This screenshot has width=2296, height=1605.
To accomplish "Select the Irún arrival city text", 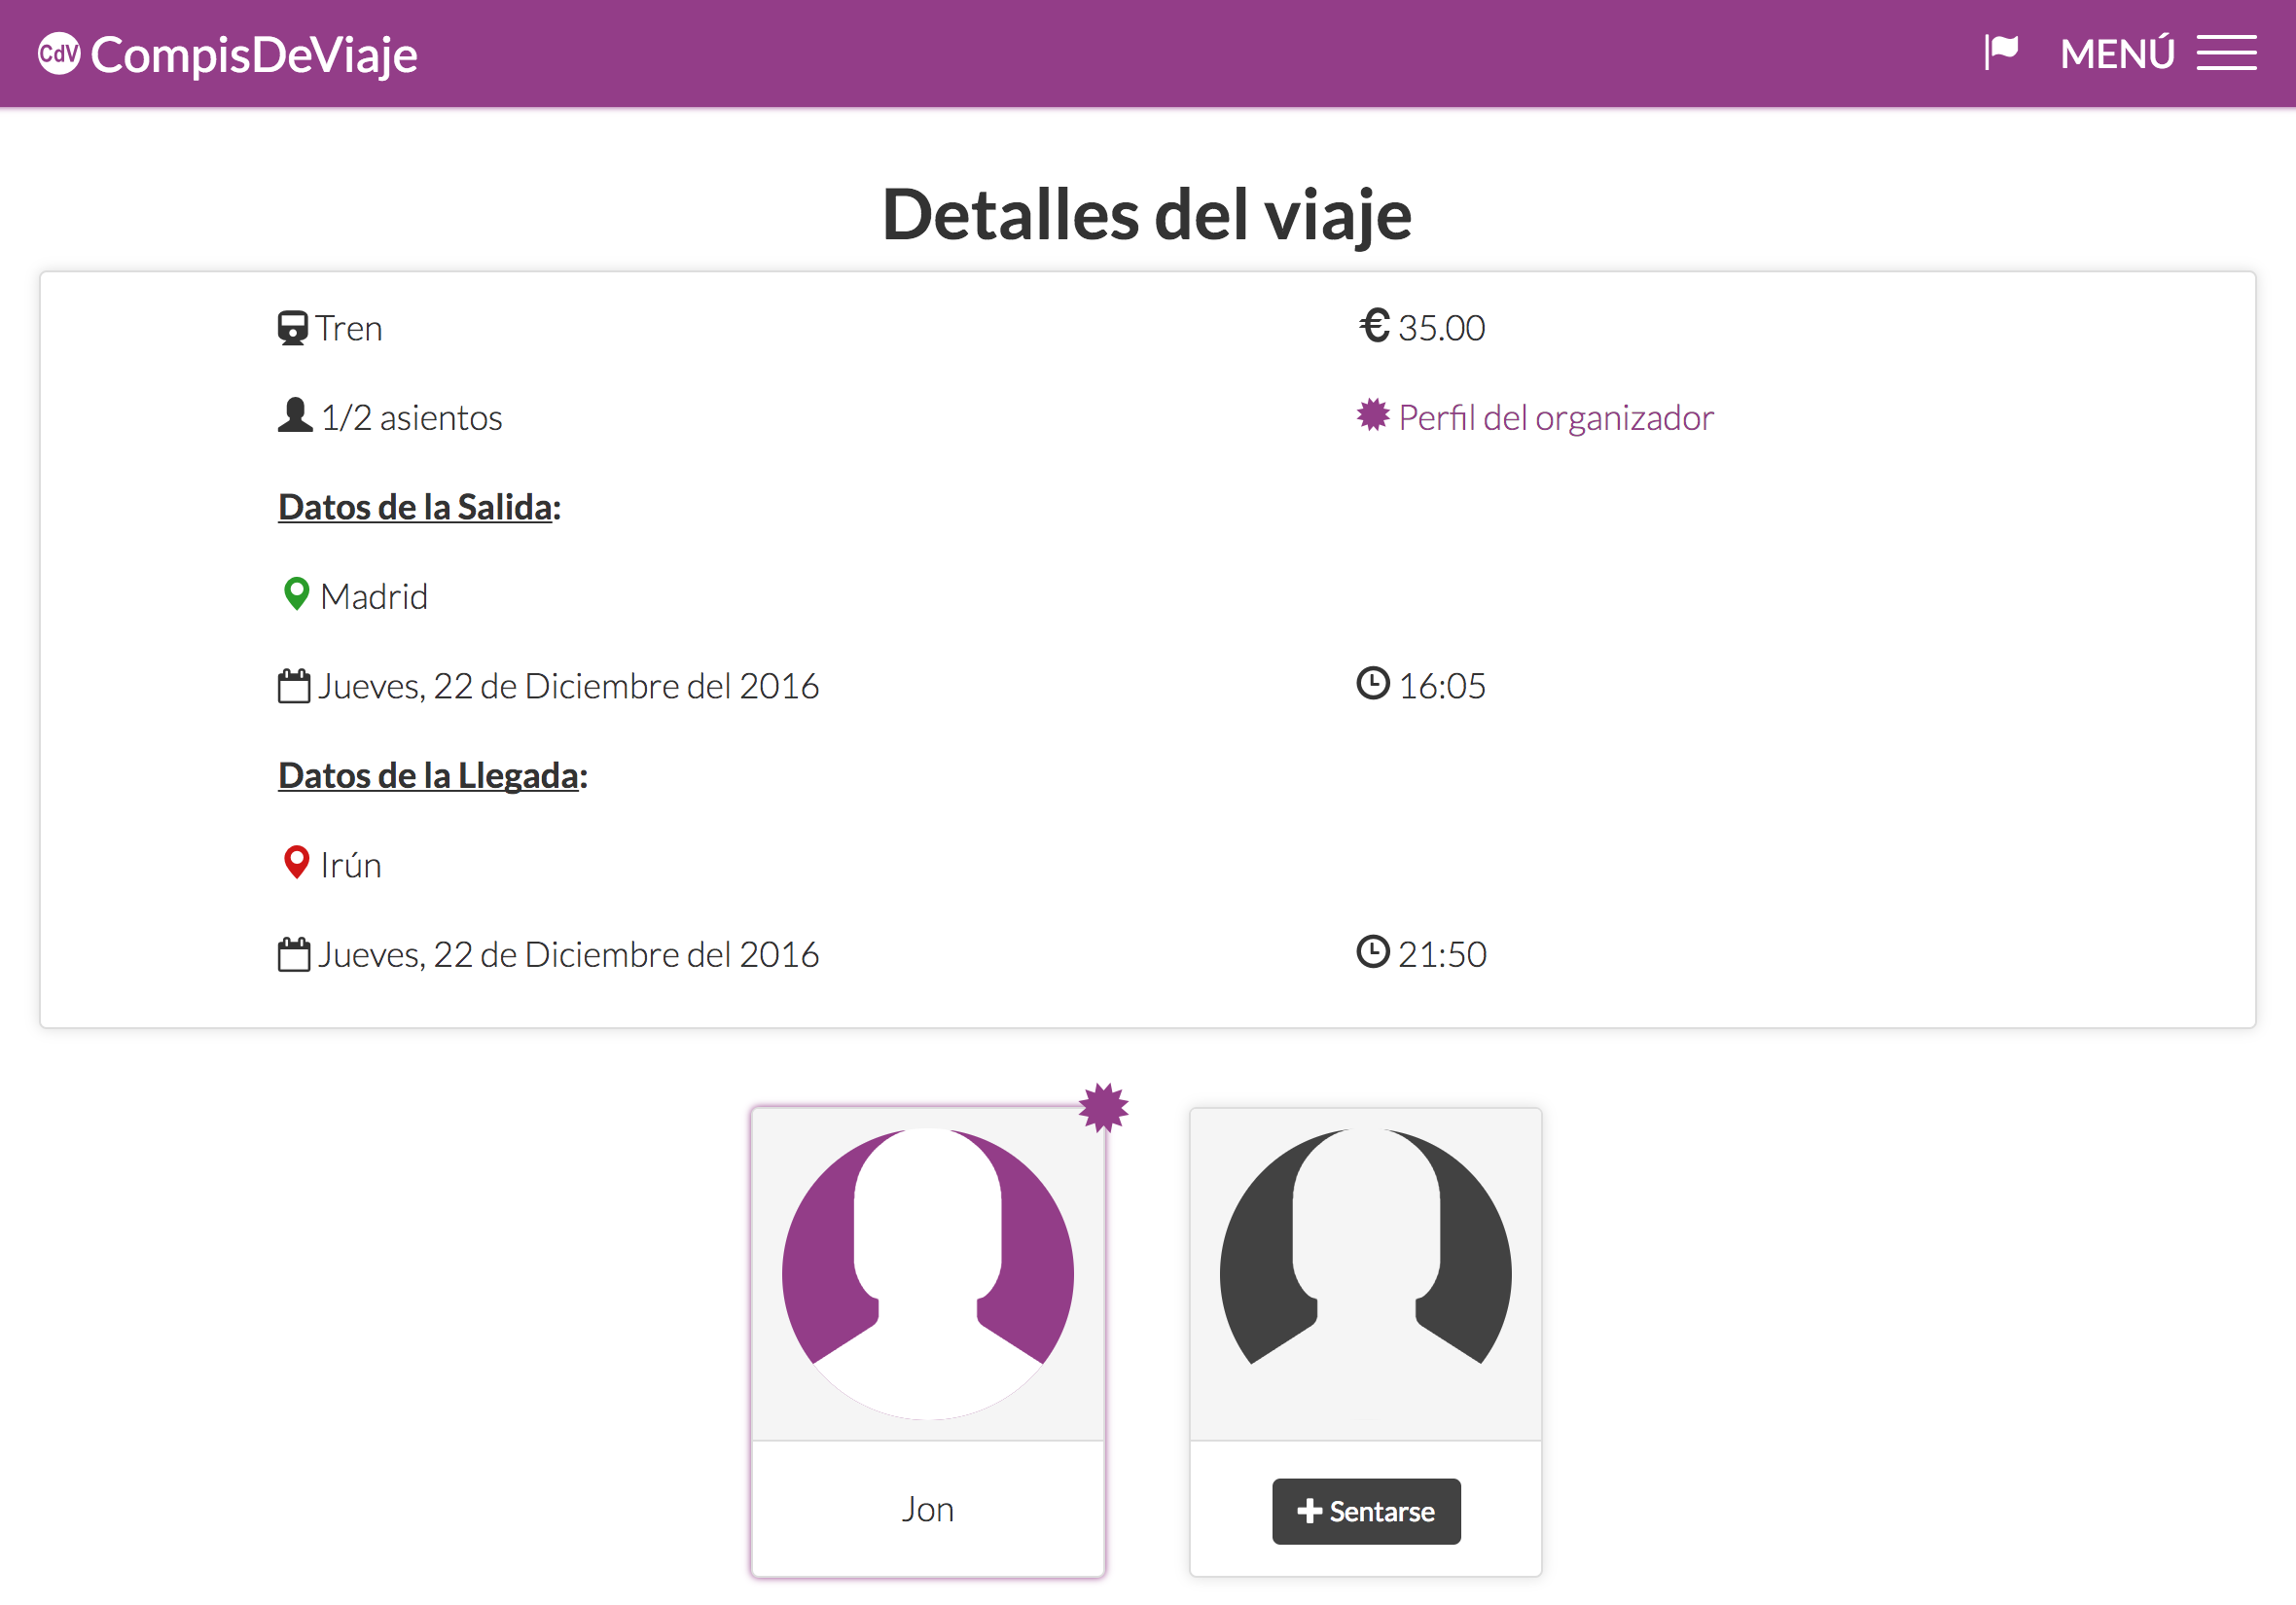I will [351, 864].
